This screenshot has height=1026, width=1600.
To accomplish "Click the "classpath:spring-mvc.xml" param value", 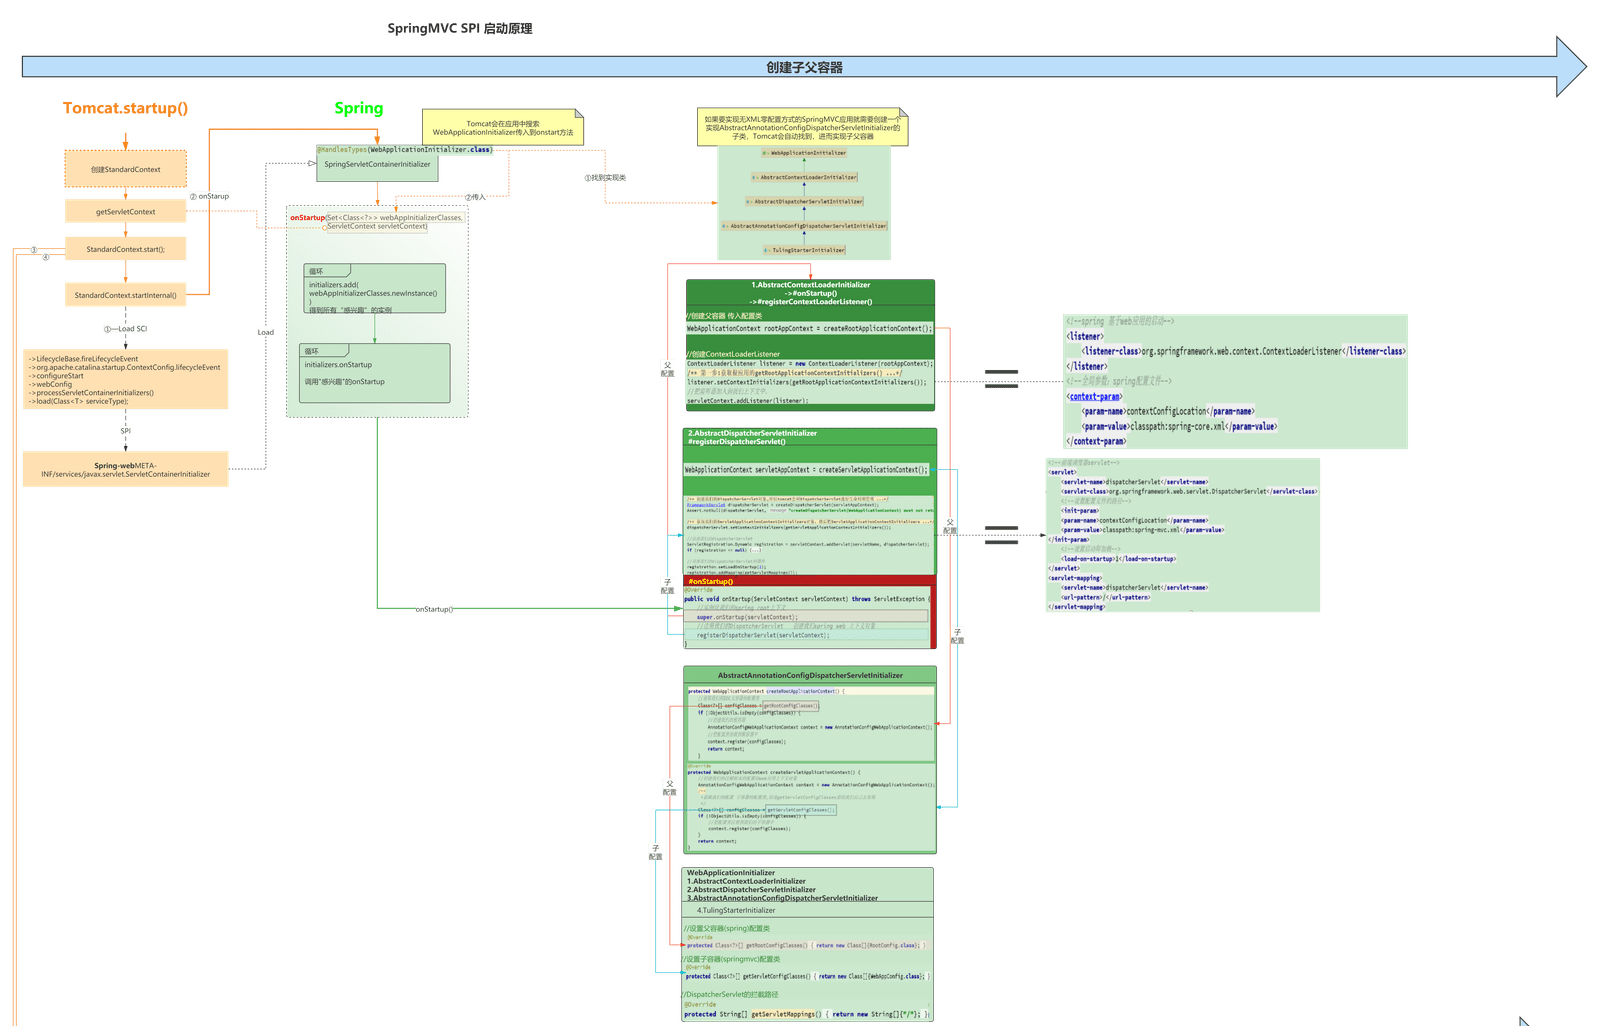I will (x=1142, y=530).
